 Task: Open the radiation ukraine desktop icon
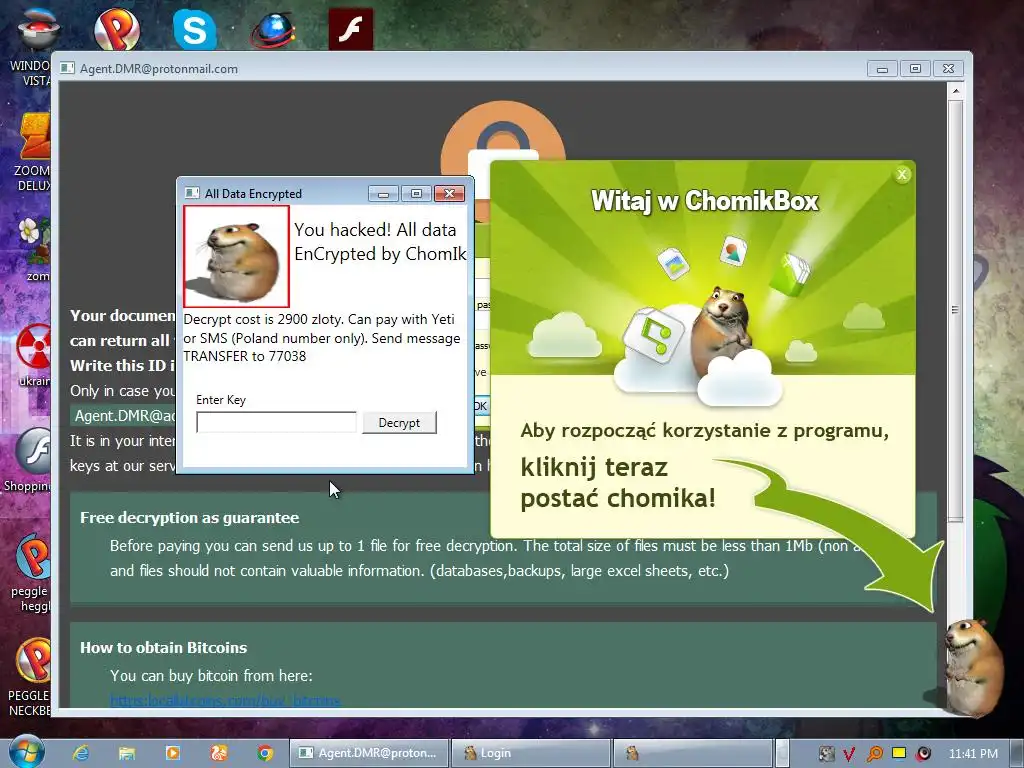pyautogui.click(x=33, y=354)
